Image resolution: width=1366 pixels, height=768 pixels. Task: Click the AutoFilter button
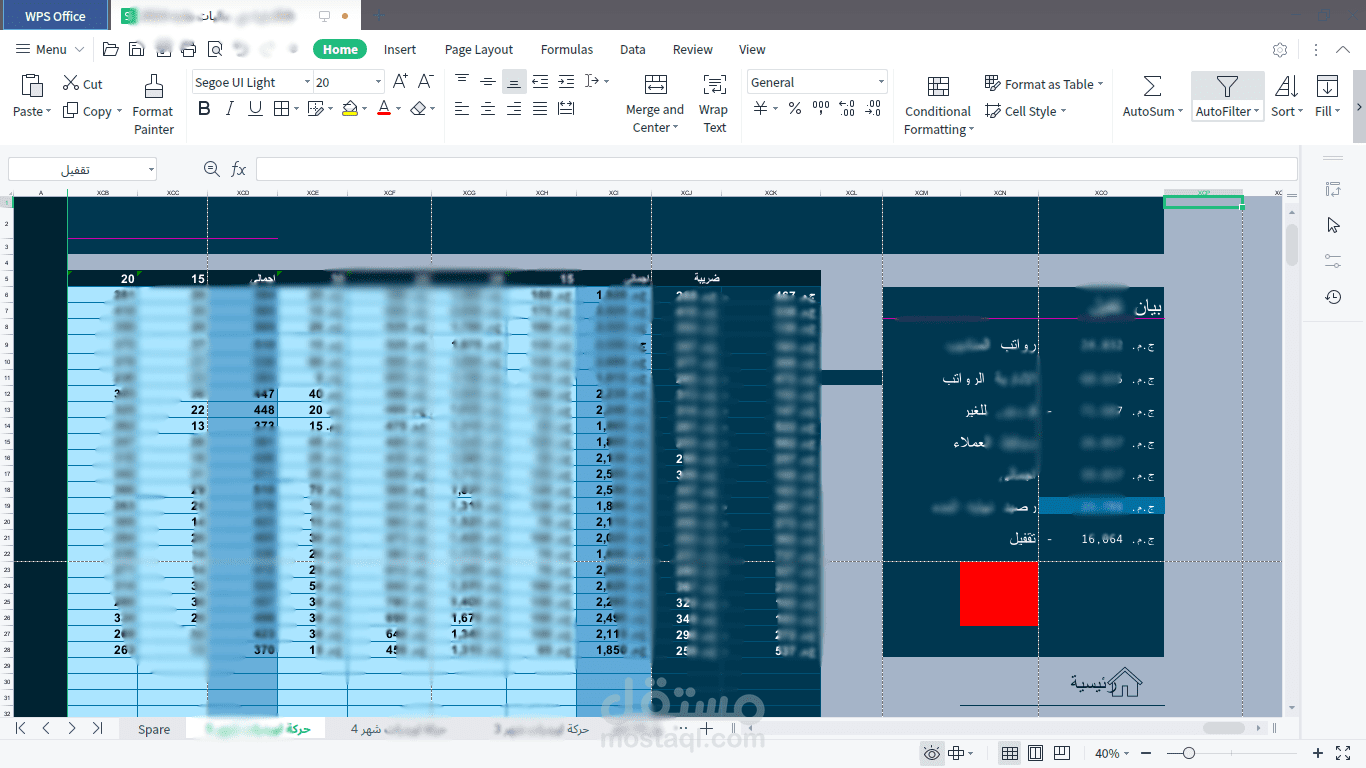pyautogui.click(x=1228, y=96)
